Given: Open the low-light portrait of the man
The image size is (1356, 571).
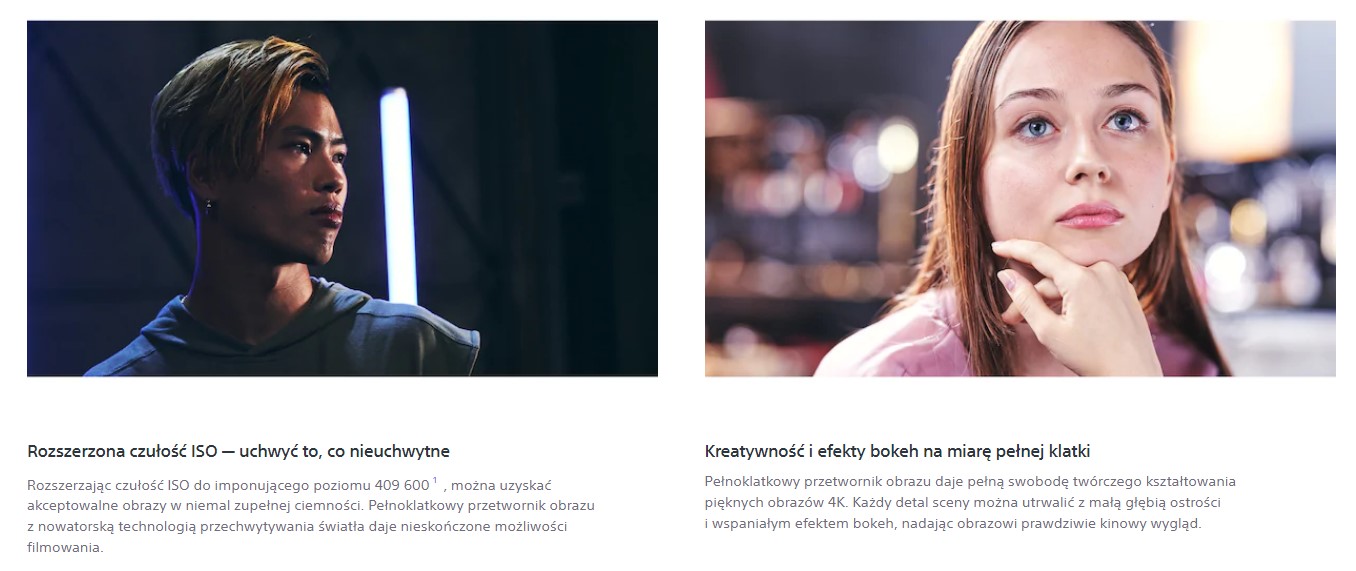Looking at the screenshot, I should click(342, 198).
